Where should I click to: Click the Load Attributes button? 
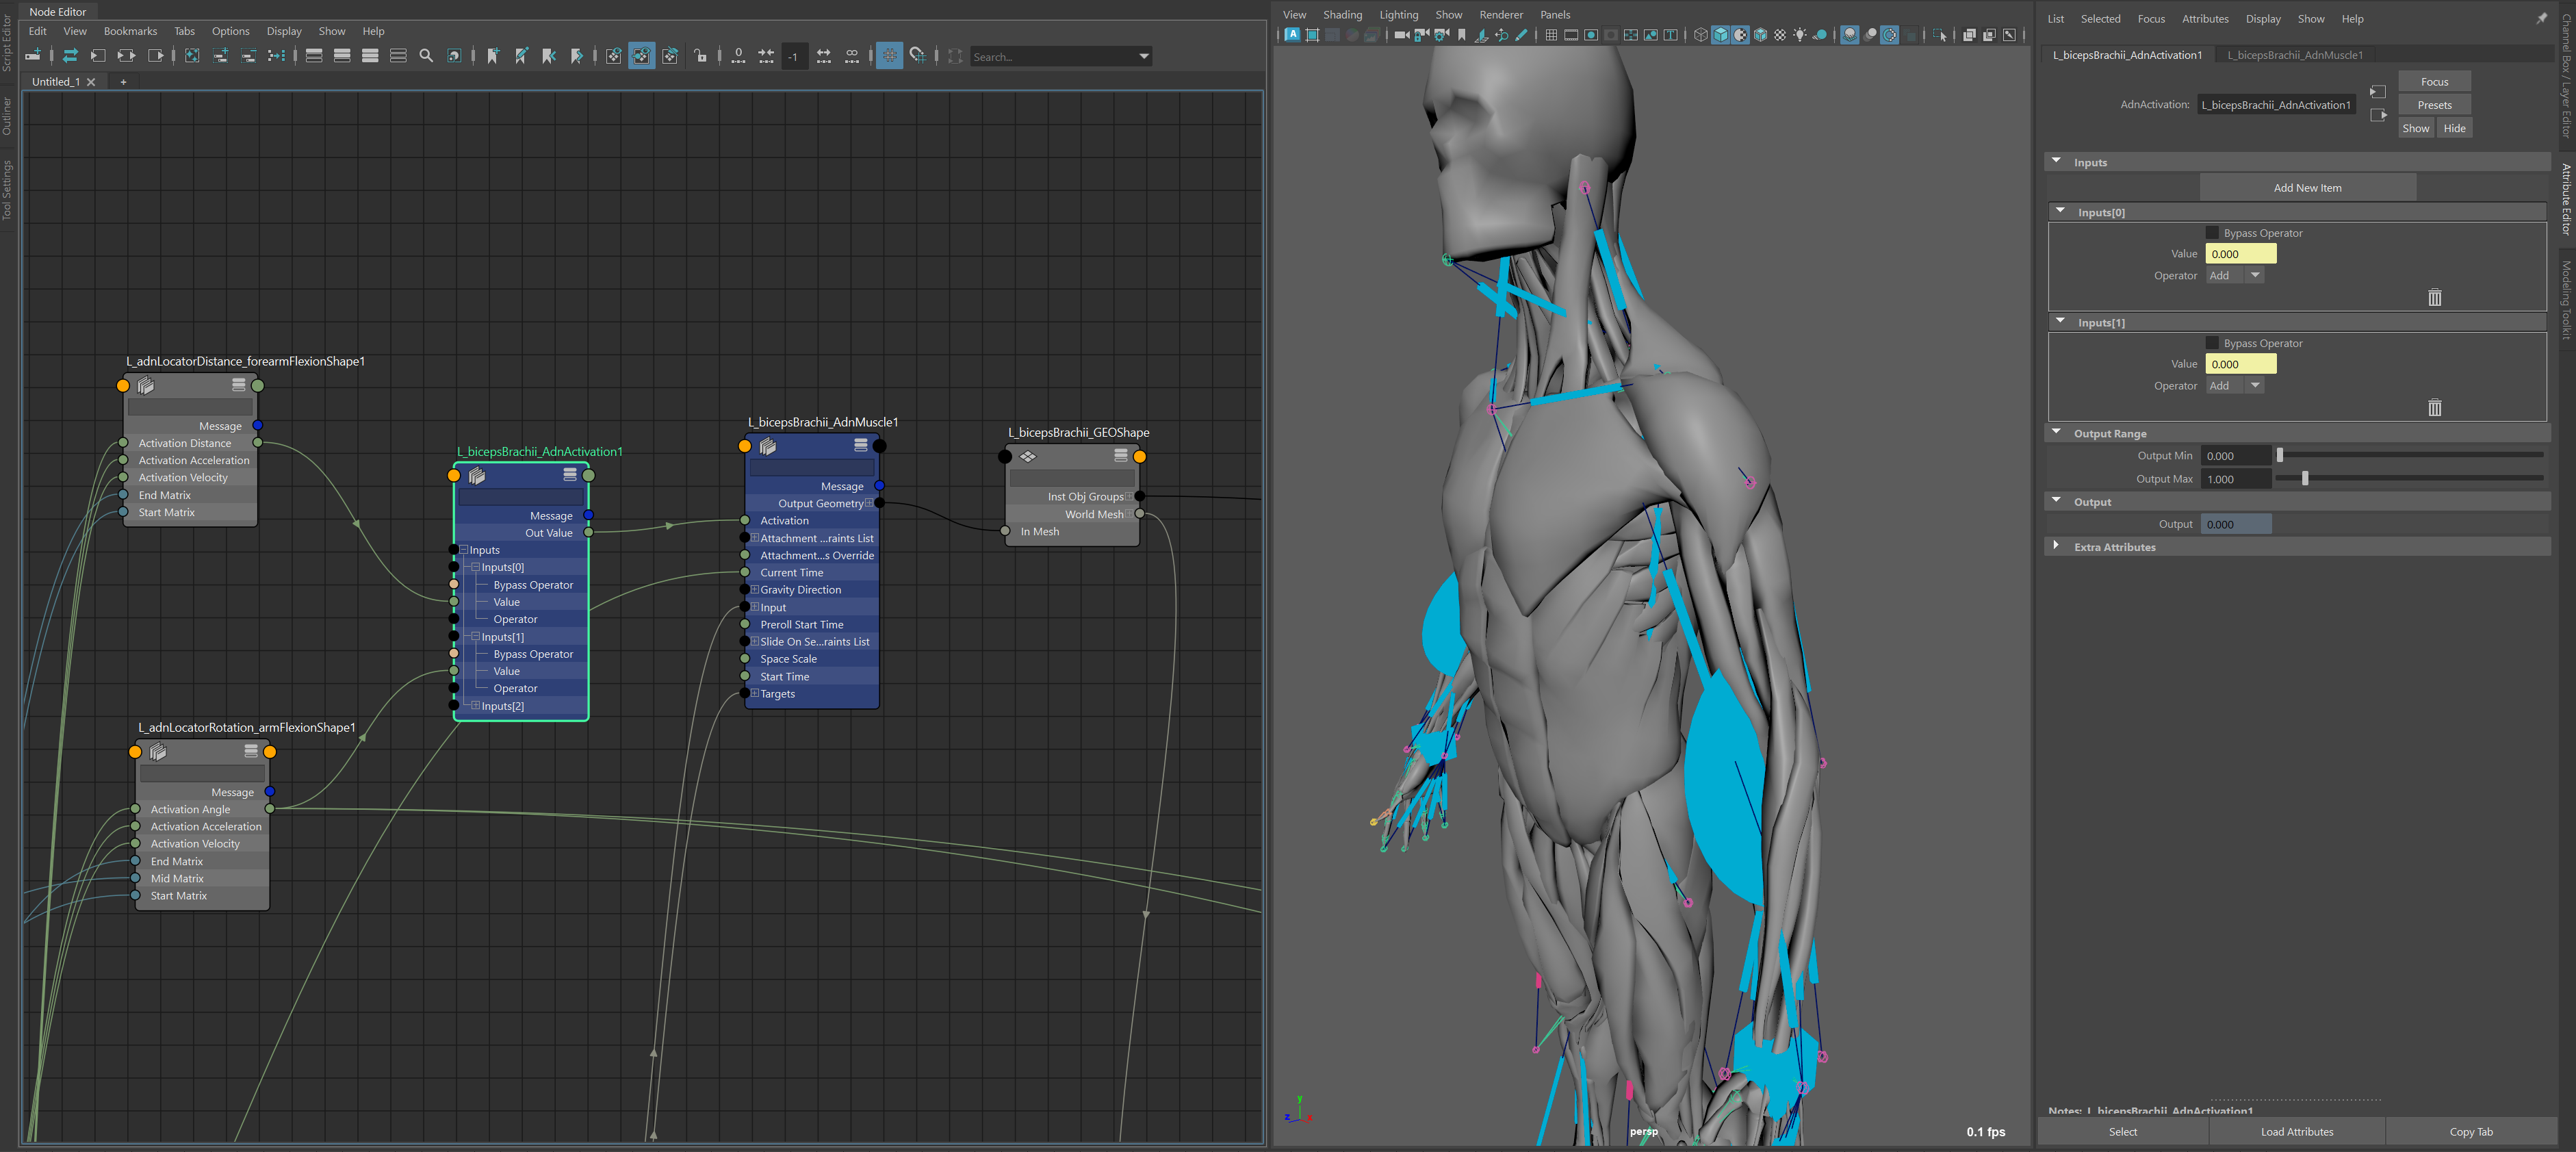pos(2296,1132)
